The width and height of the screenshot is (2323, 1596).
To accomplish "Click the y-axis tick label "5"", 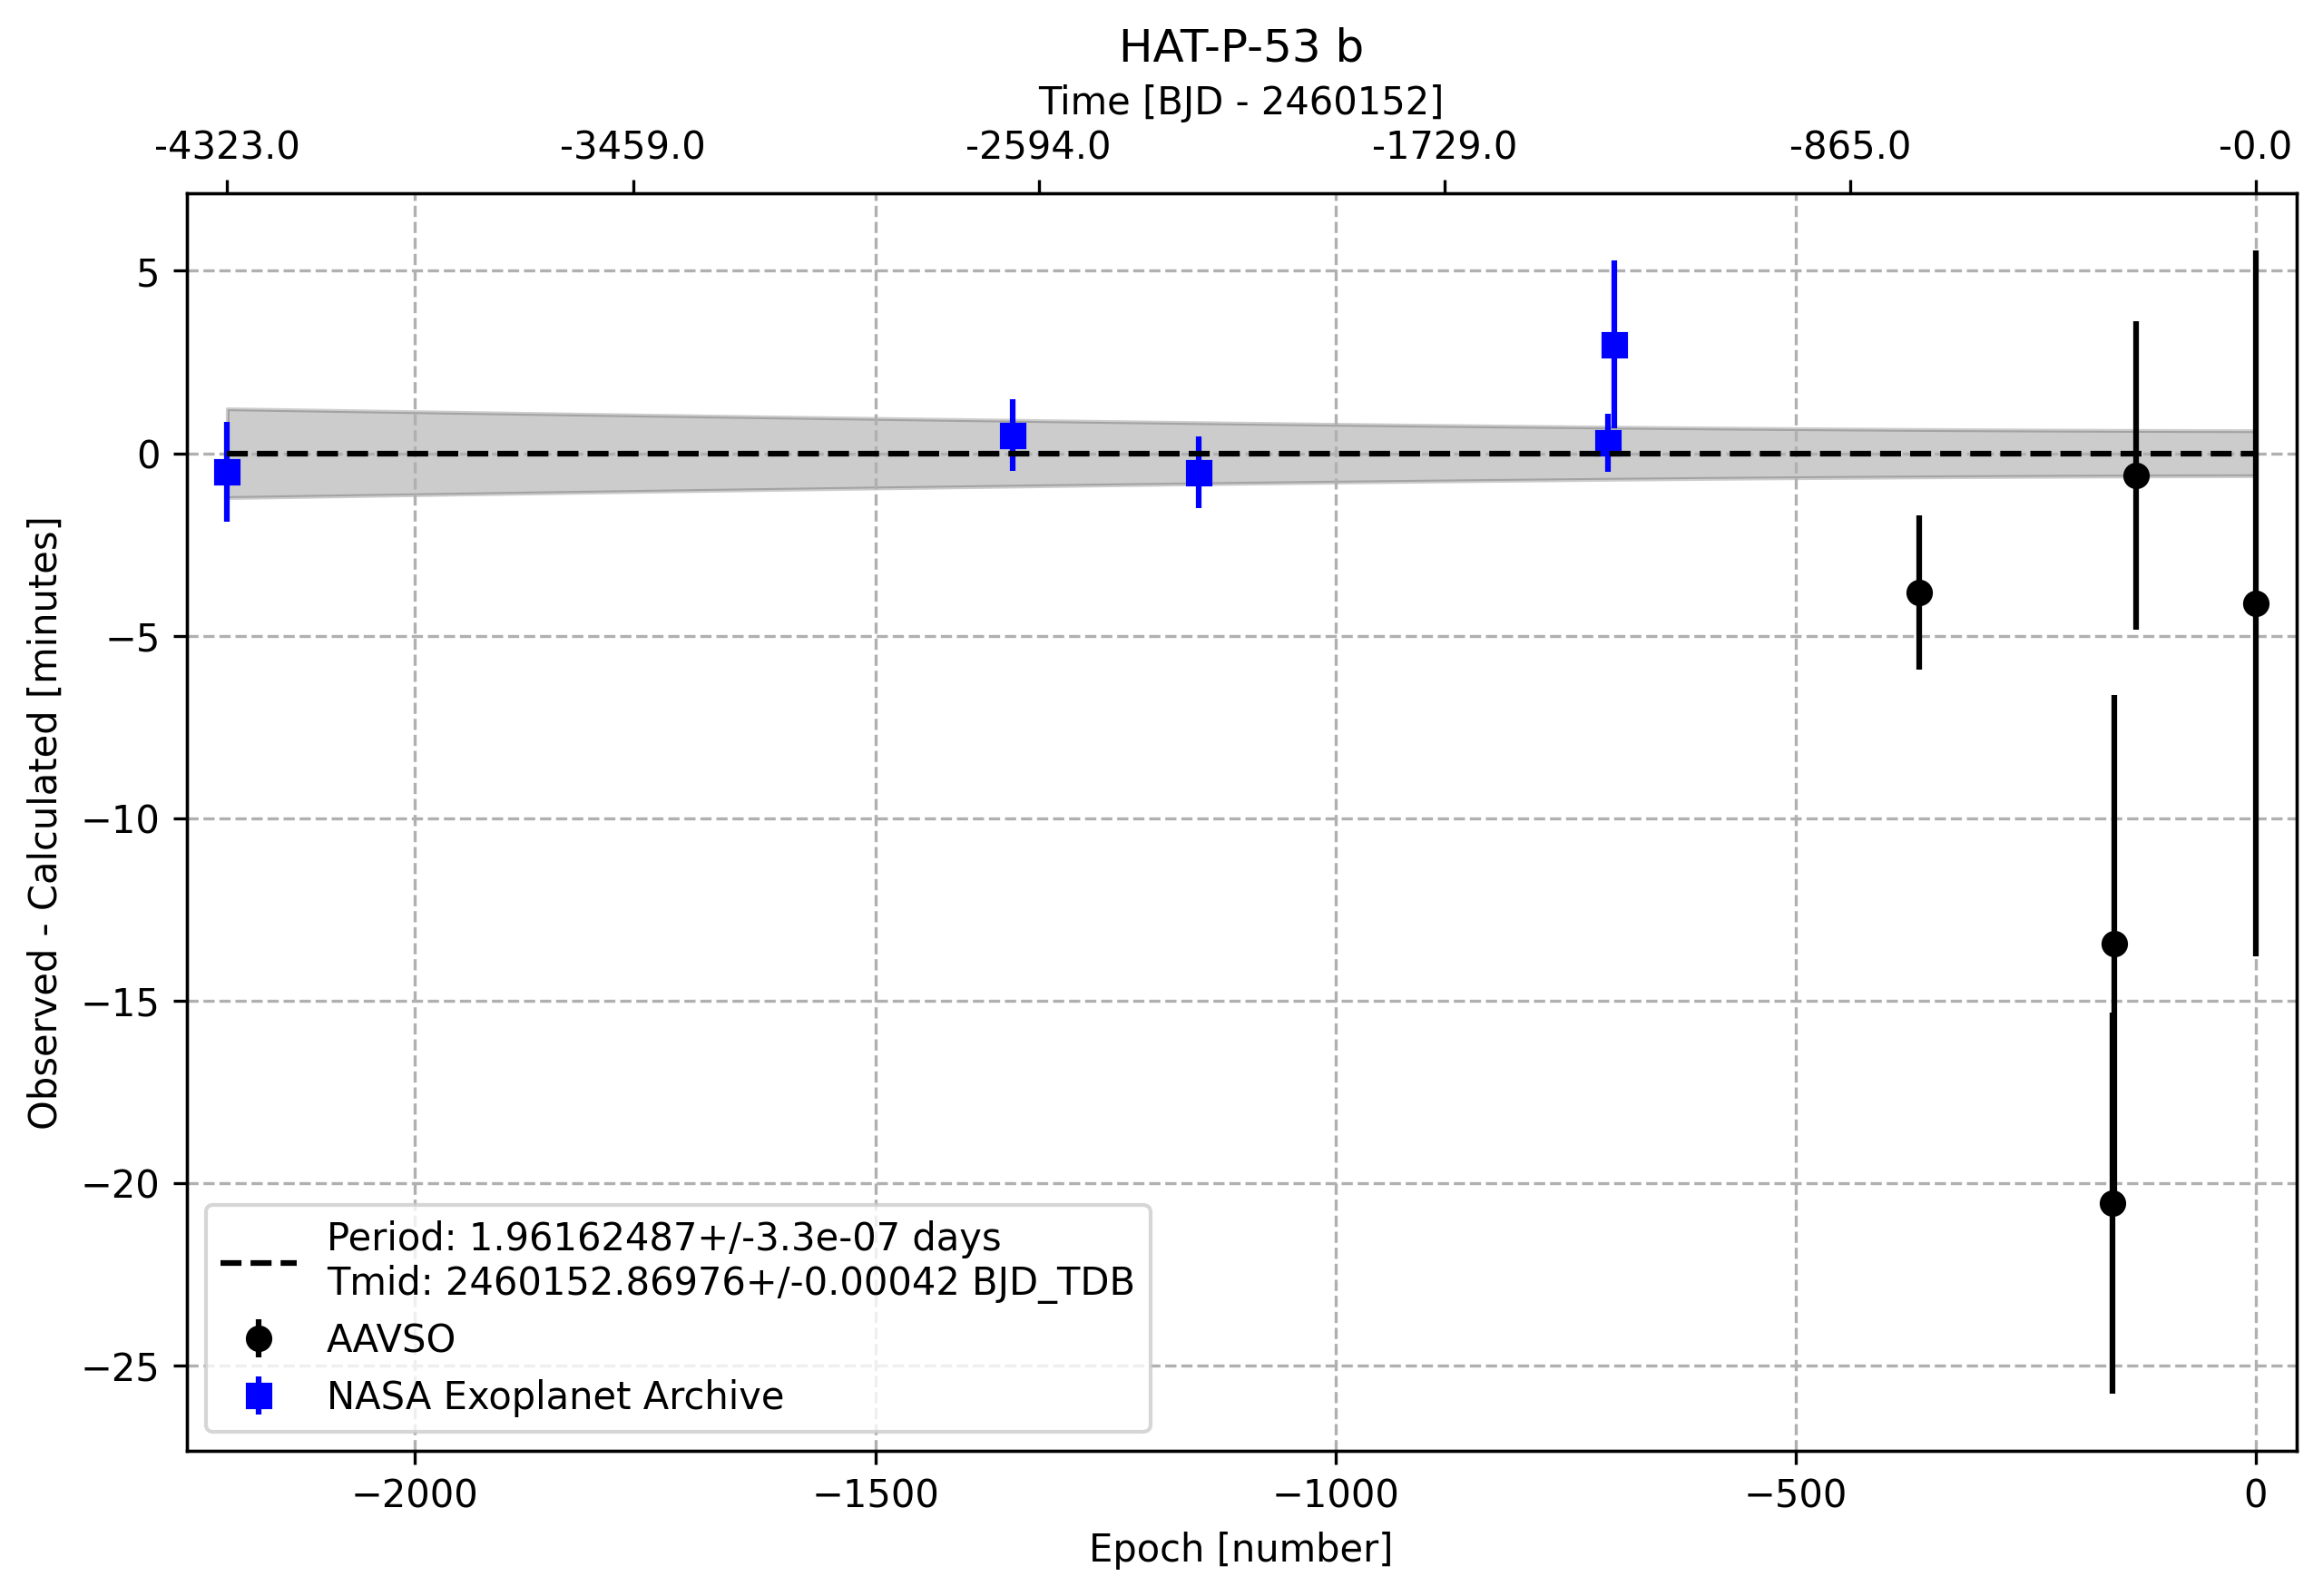I will (148, 272).
